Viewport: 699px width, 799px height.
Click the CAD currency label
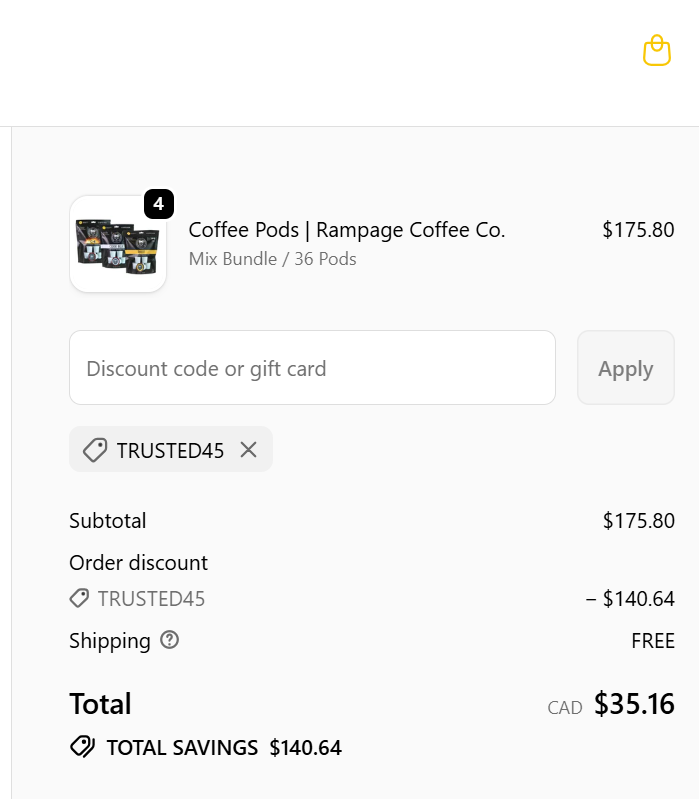(x=565, y=708)
